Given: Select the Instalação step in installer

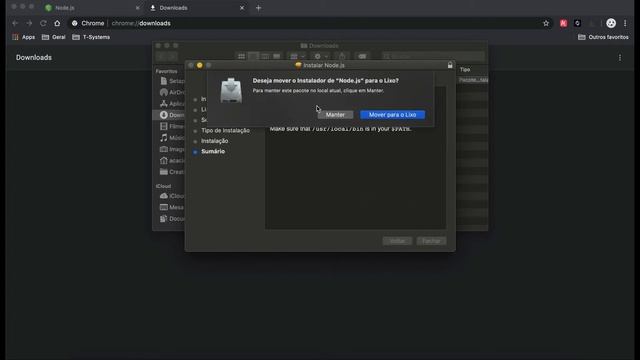Looking at the screenshot, I should [x=214, y=141].
